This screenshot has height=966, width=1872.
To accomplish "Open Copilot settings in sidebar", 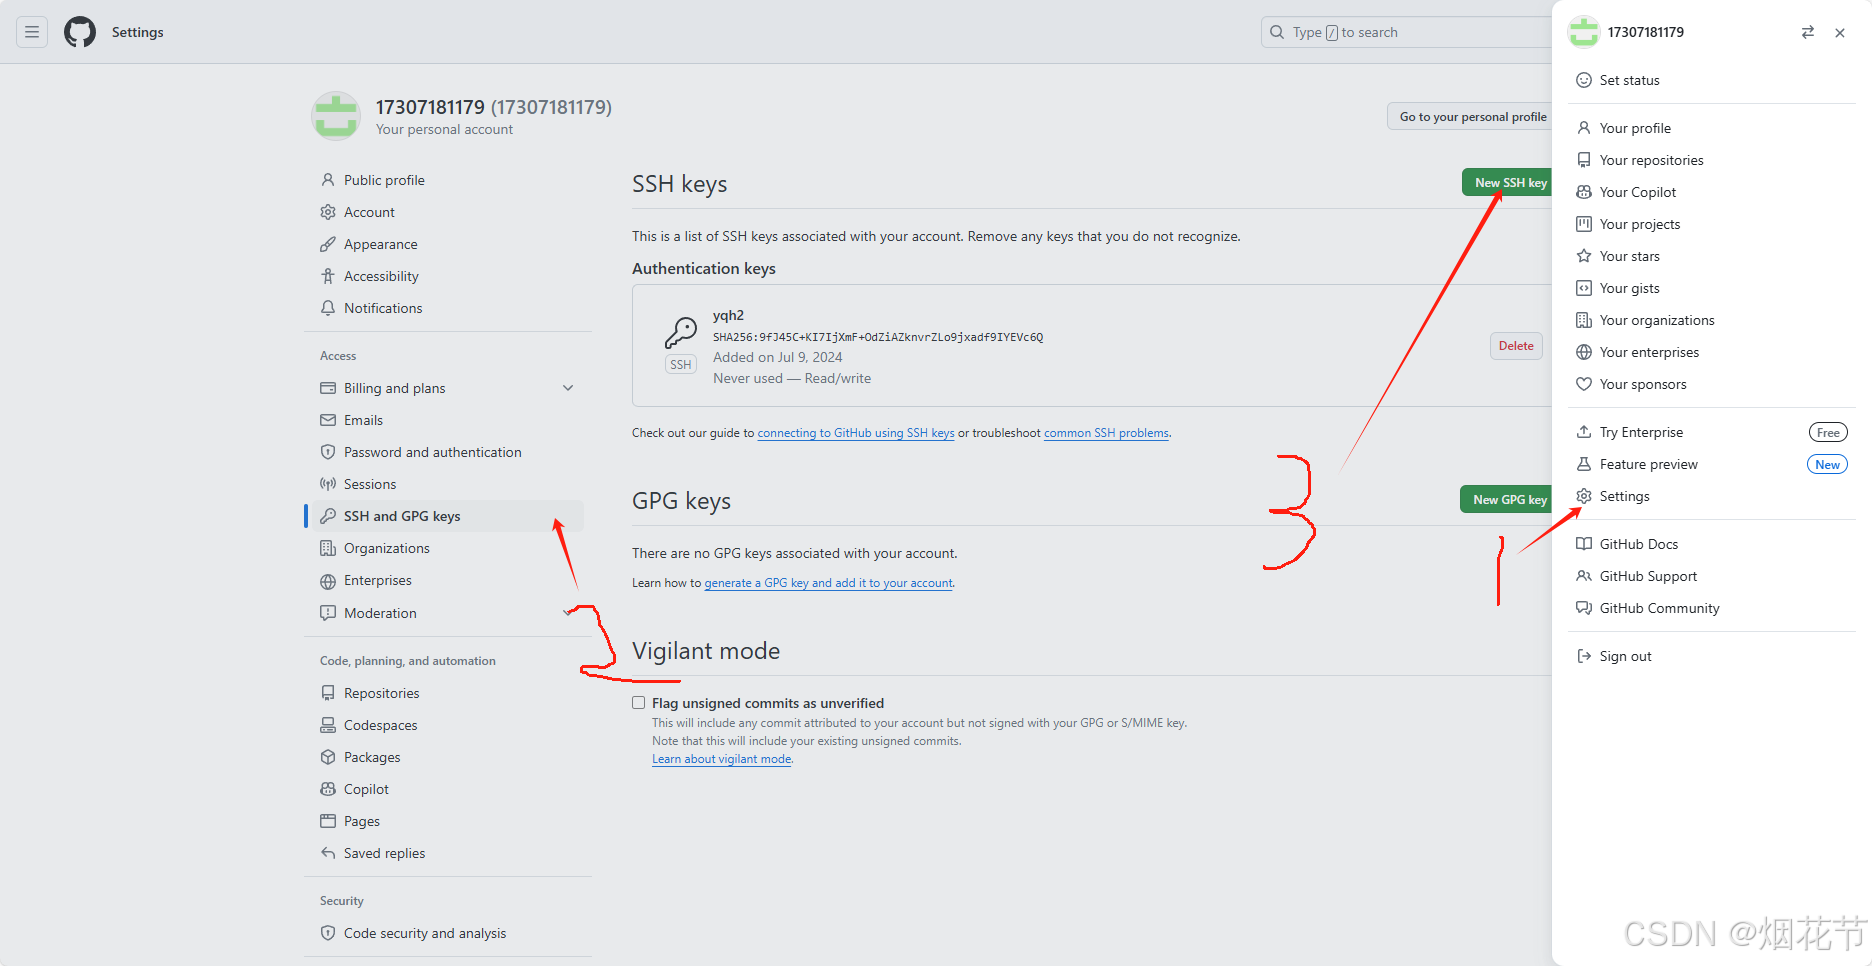I will (448, 789).
